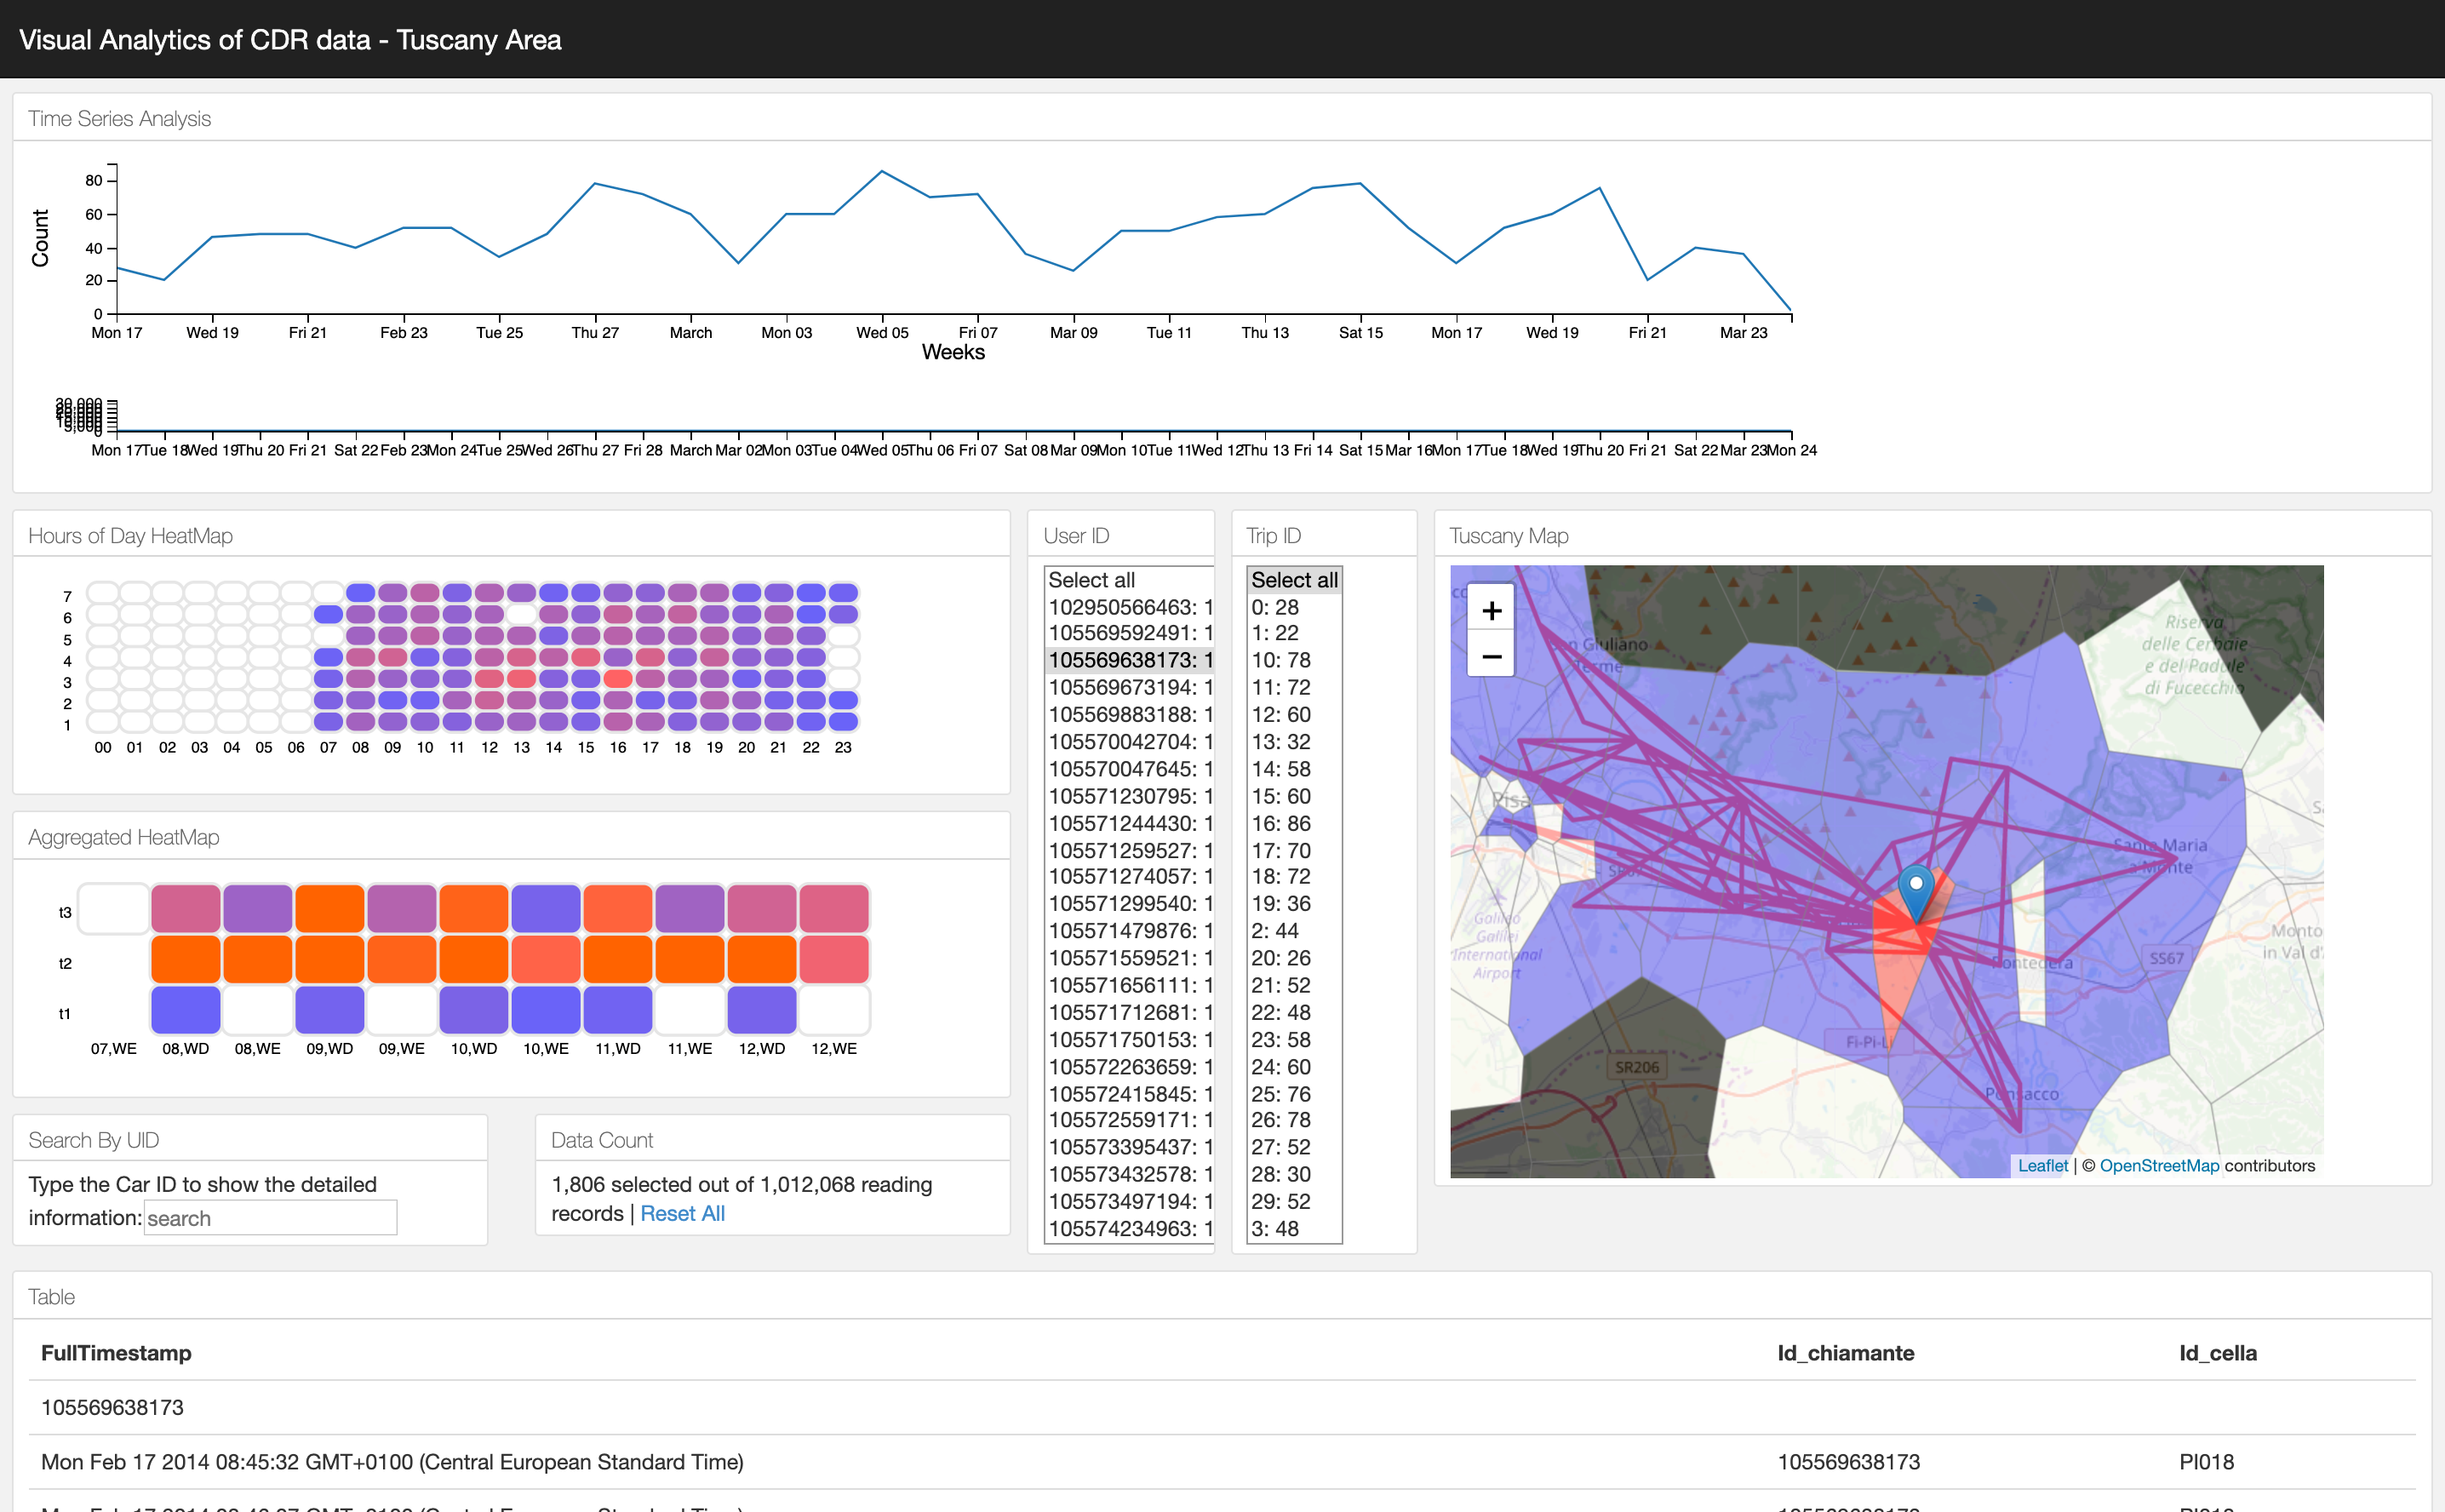The width and height of the screenshot is (2445, 1512).
Task: Select user 105569673194 in User ID list
Action: click(x=1129, y=687)
